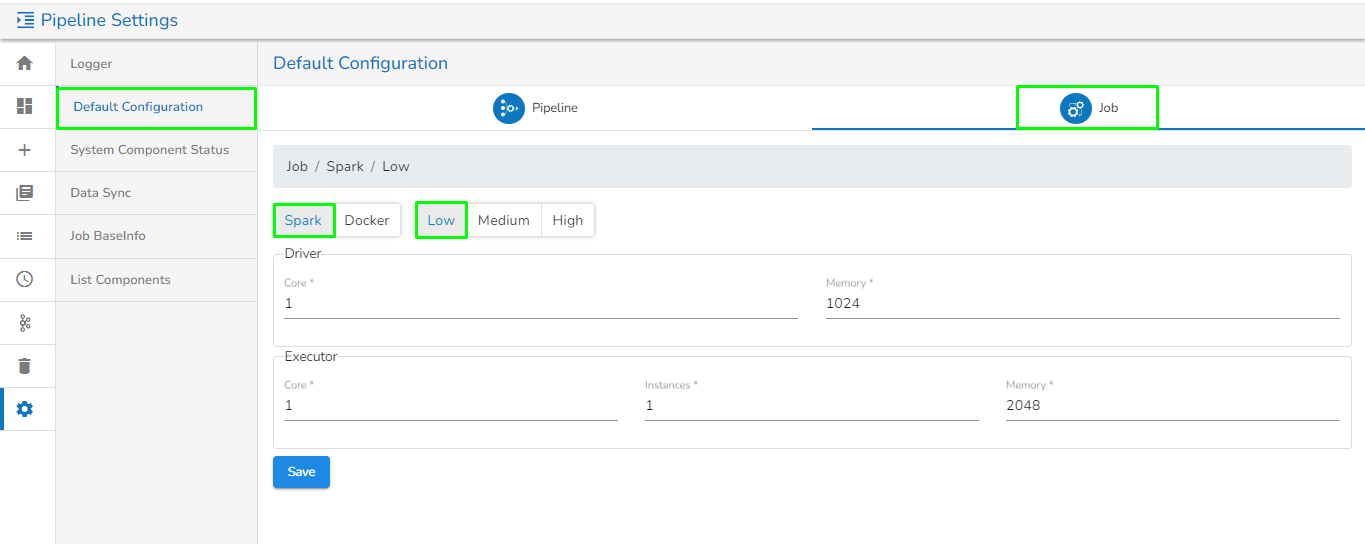Open the clock scheduler icon
Viewport: 1365px width, 544px height.
[x=25, y=279]
